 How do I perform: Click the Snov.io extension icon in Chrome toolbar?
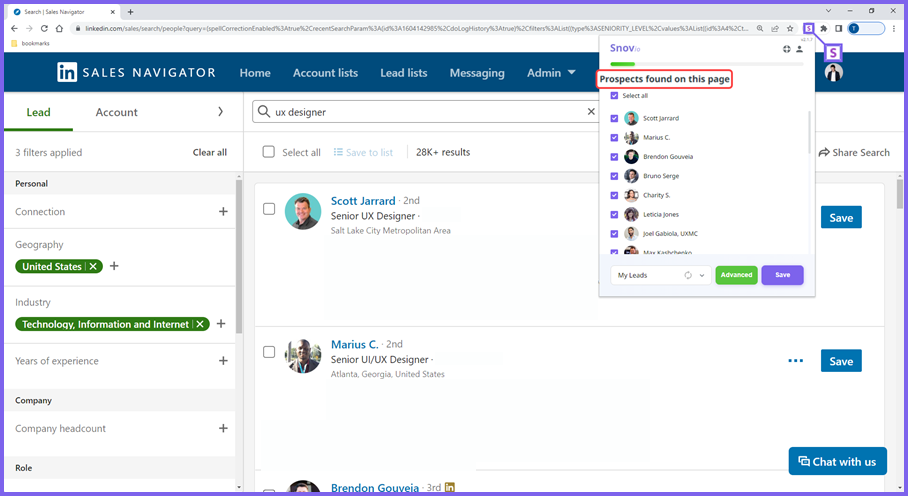coord(808,28)
